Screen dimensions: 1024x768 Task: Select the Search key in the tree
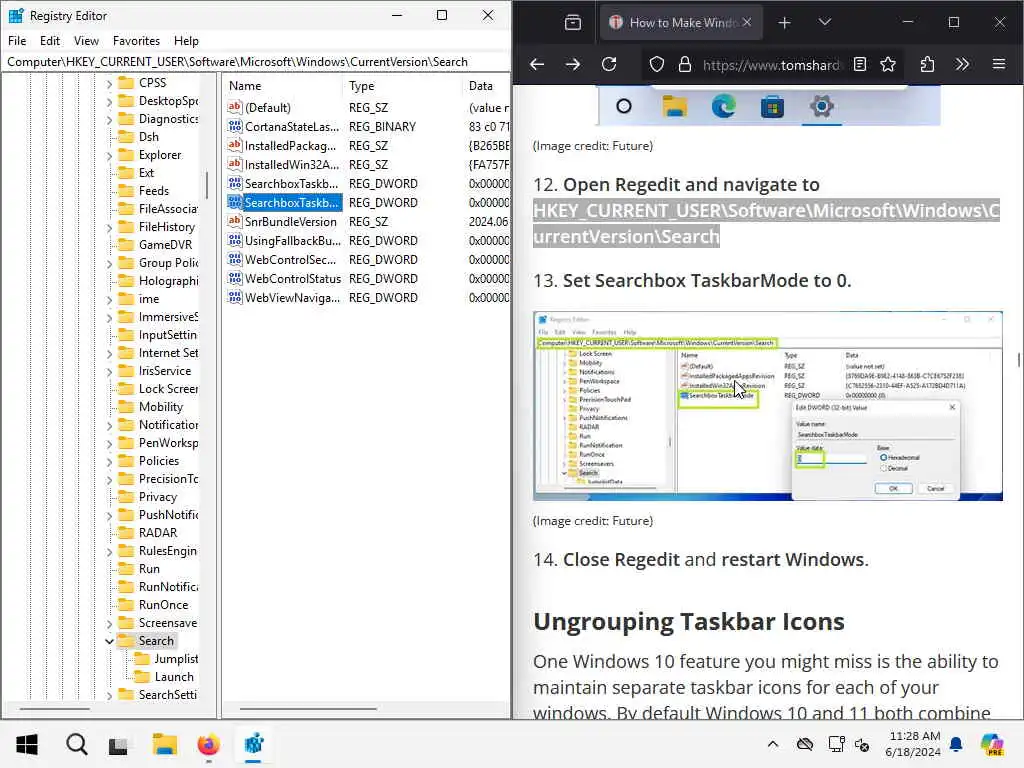(x=155, y=641)
